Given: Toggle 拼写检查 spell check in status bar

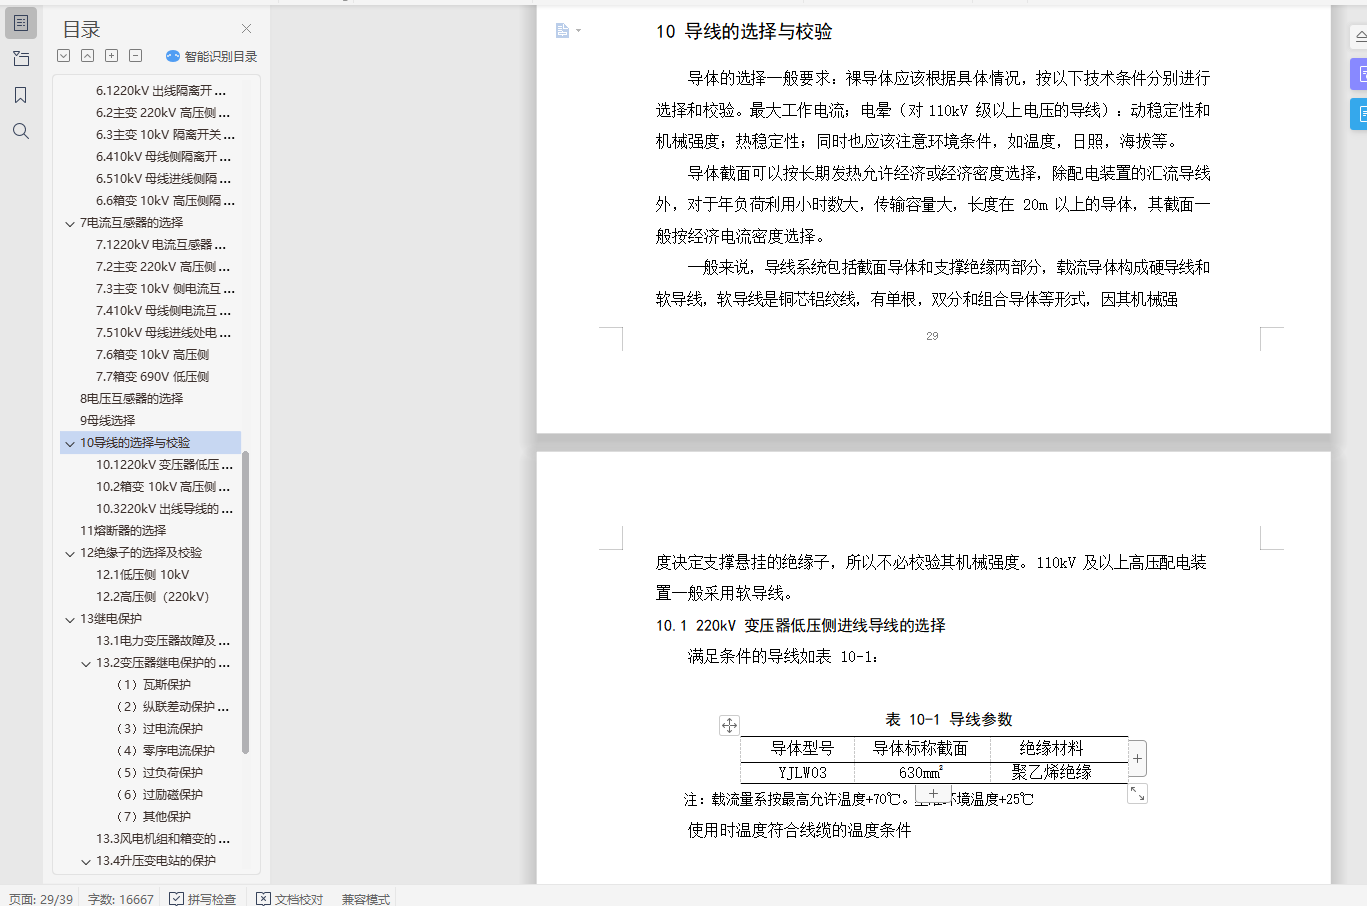Looking at the screenshot, I should (203, 899).
